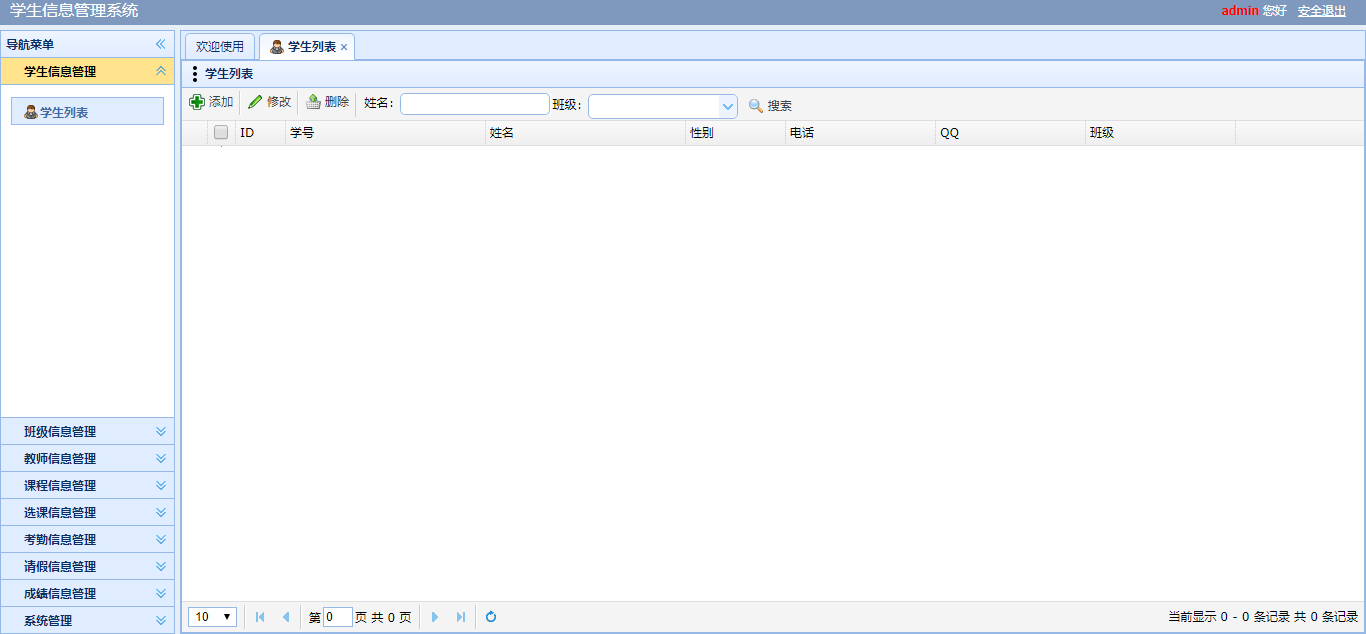Click the green plus icon for 添加
1366x634 pixels.
click(x=197, y=102)
